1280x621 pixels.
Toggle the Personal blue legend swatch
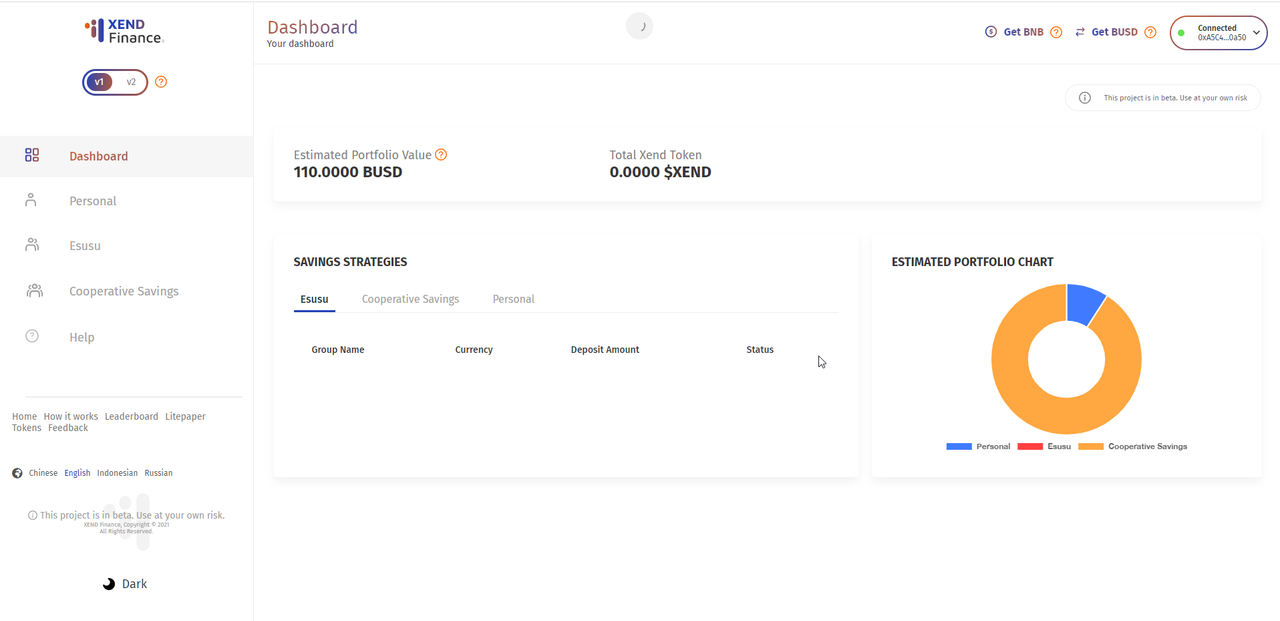(959, 446)
